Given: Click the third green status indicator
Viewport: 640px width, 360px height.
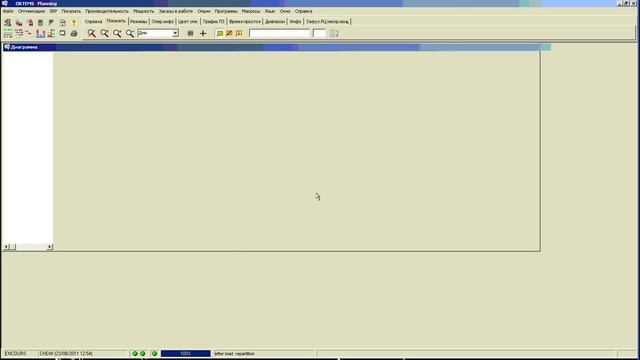Looking at the screenshot, I should tap(154, 353).
